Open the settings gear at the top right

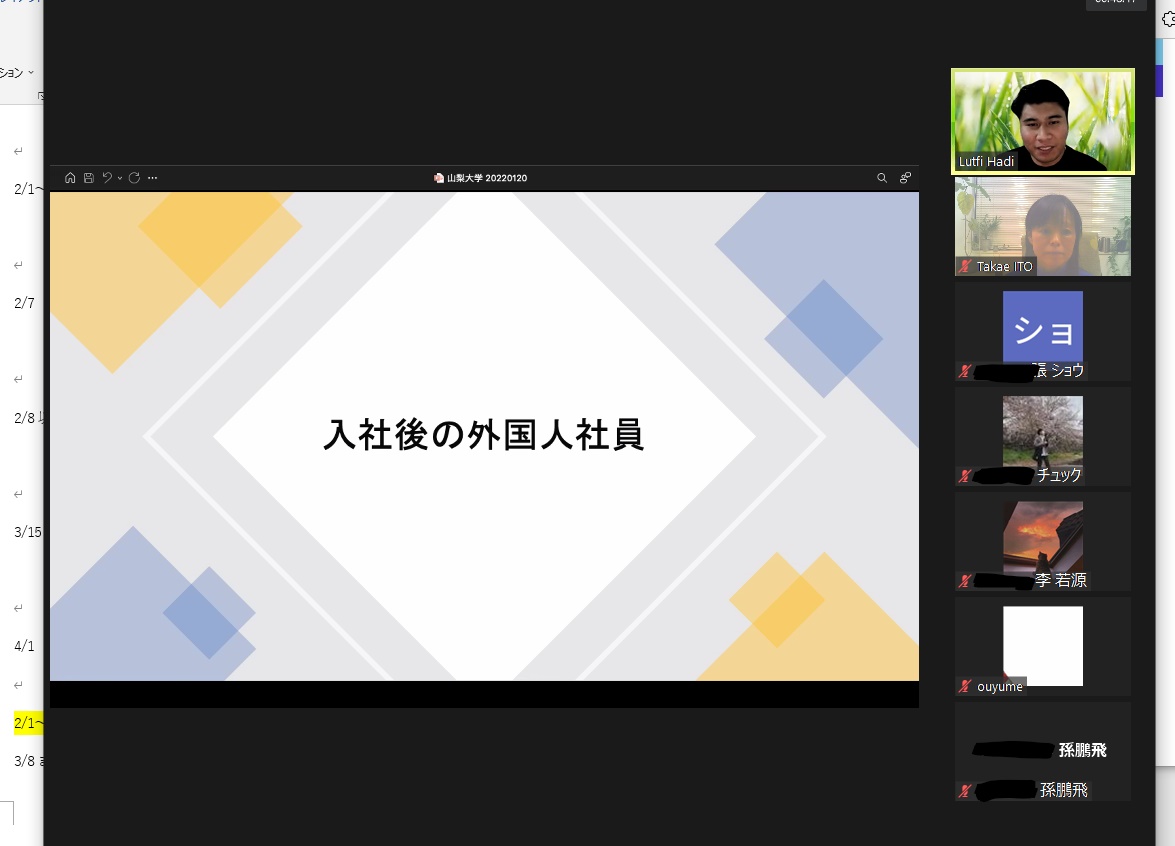[x=1167, y=18]
